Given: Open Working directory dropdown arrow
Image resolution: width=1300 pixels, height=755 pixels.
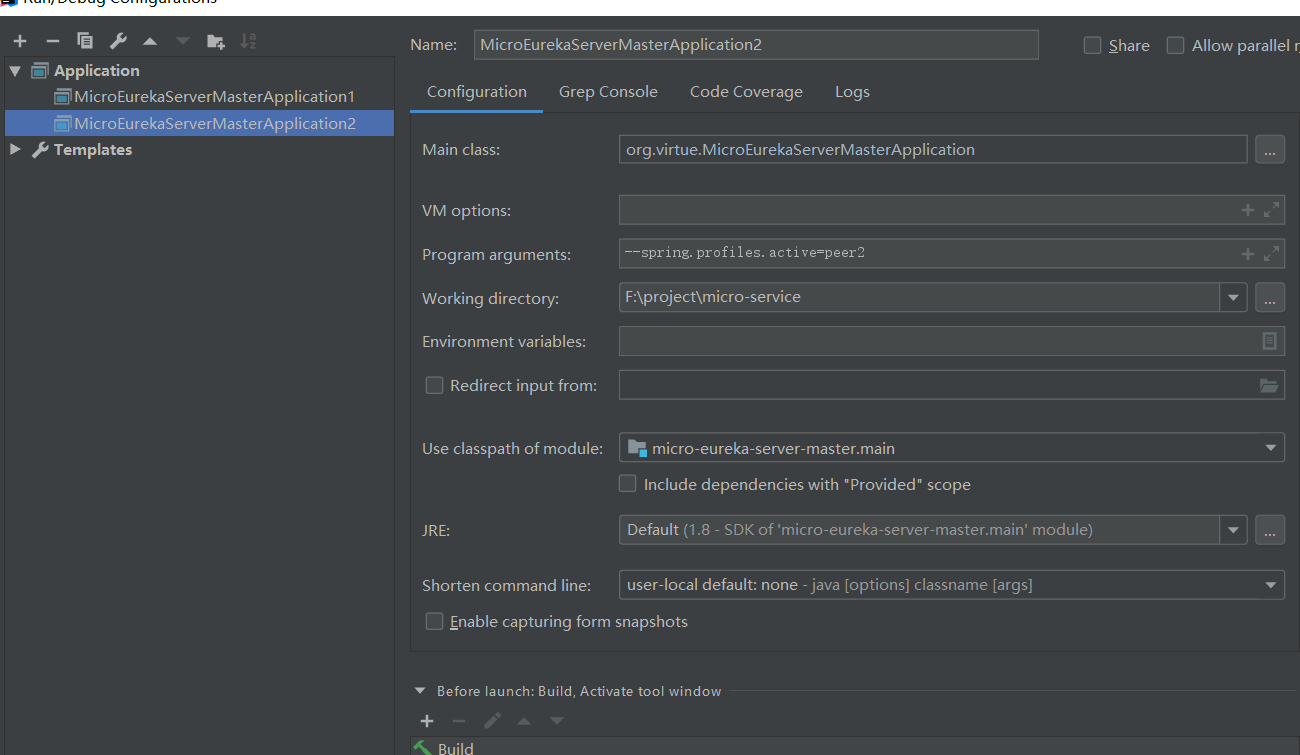Looking at the screenshot, I should pos(1233,297).
